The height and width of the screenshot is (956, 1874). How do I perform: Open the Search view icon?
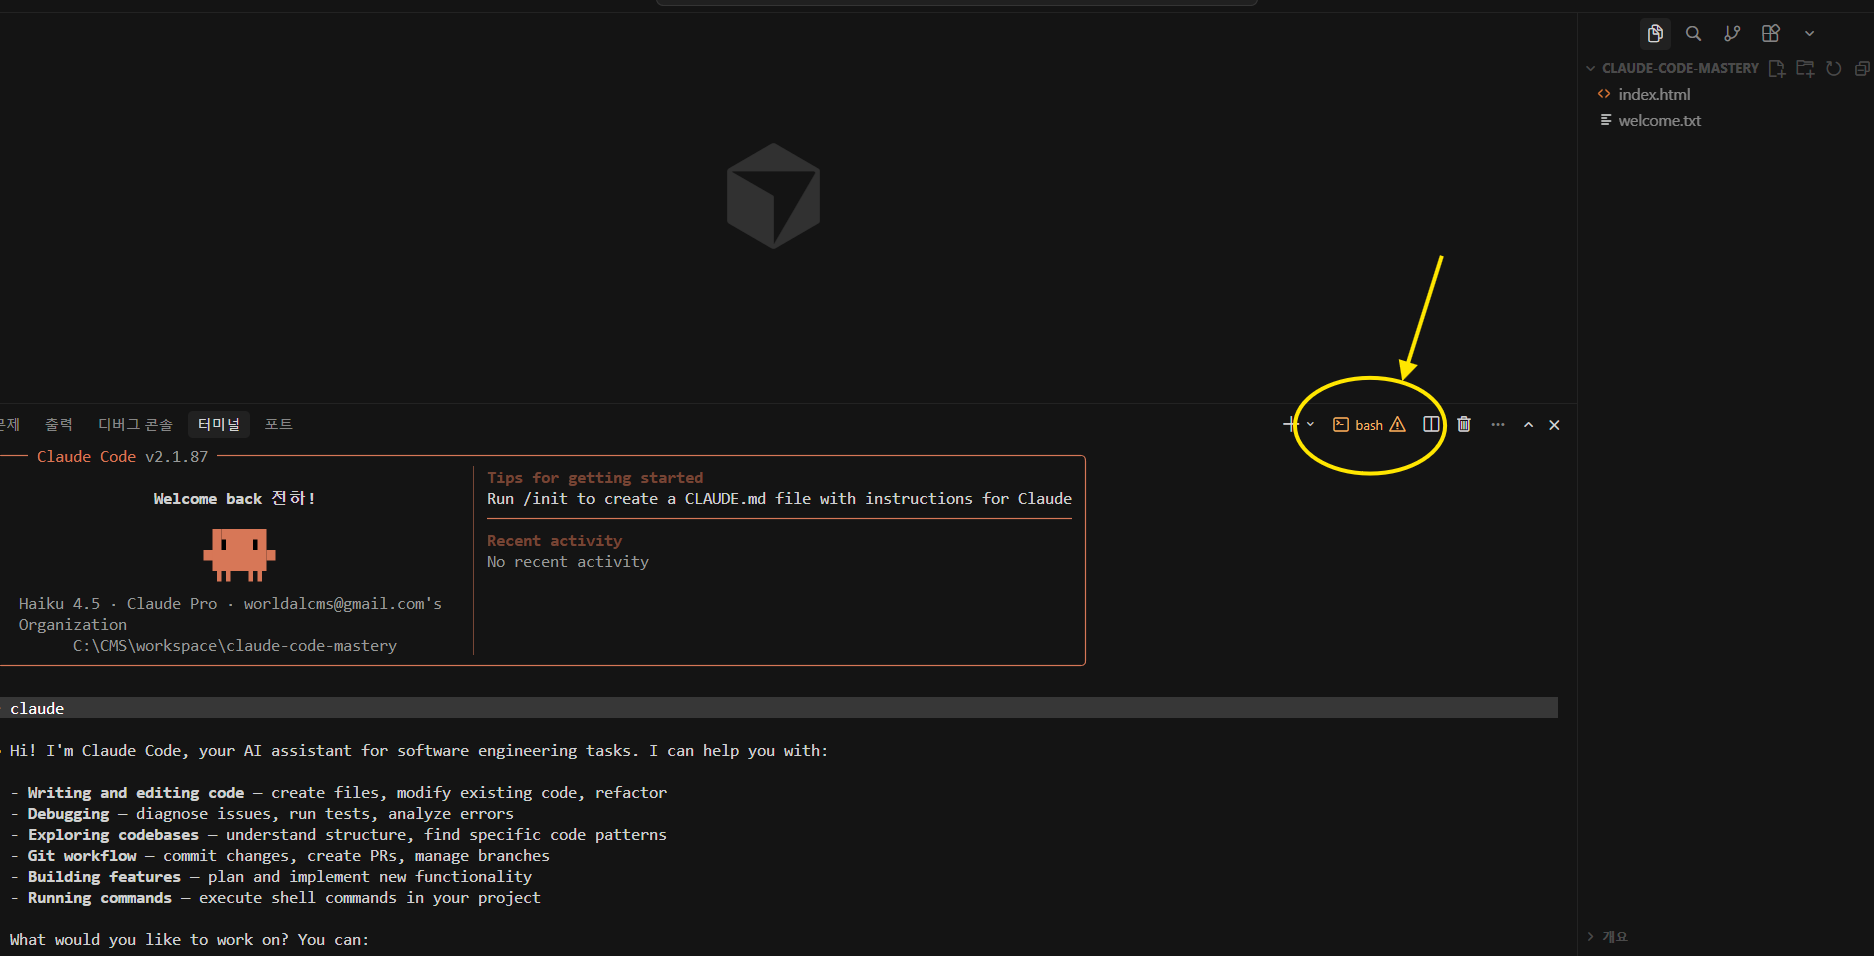[1693, 34]
